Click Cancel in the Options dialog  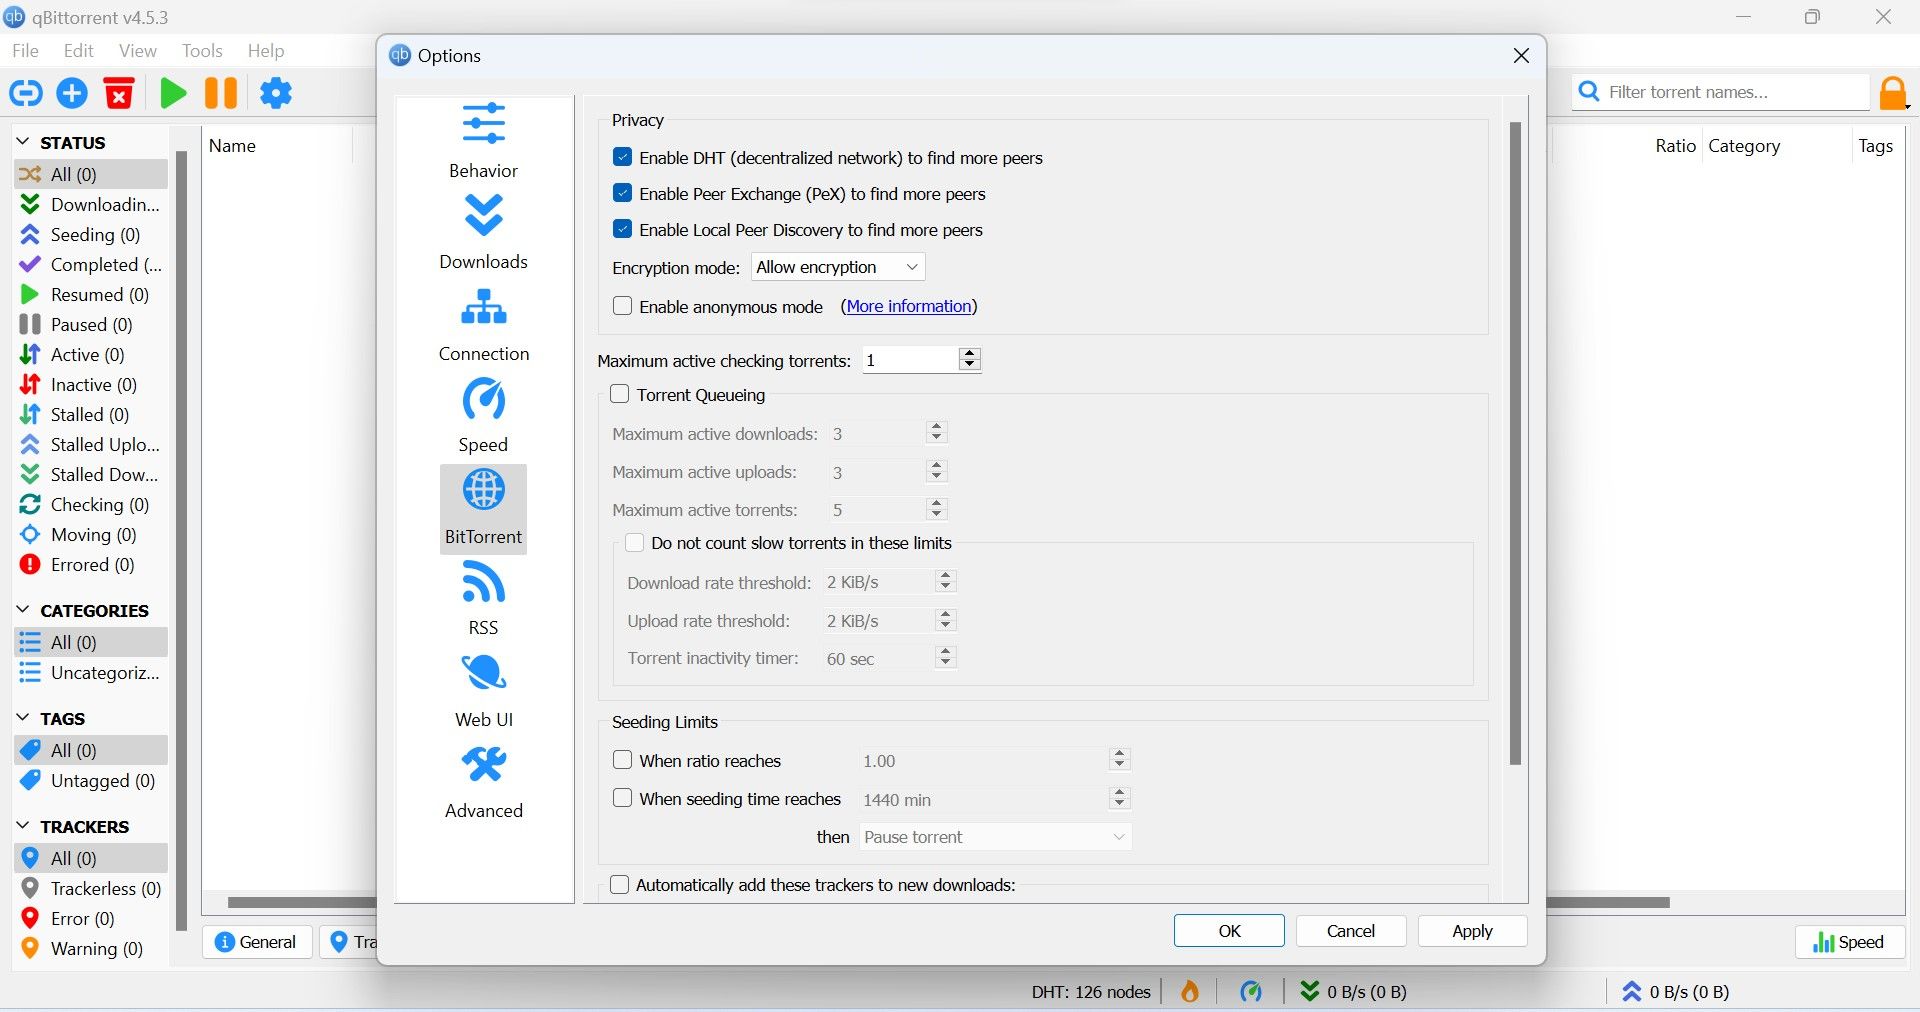[1351, 931]
